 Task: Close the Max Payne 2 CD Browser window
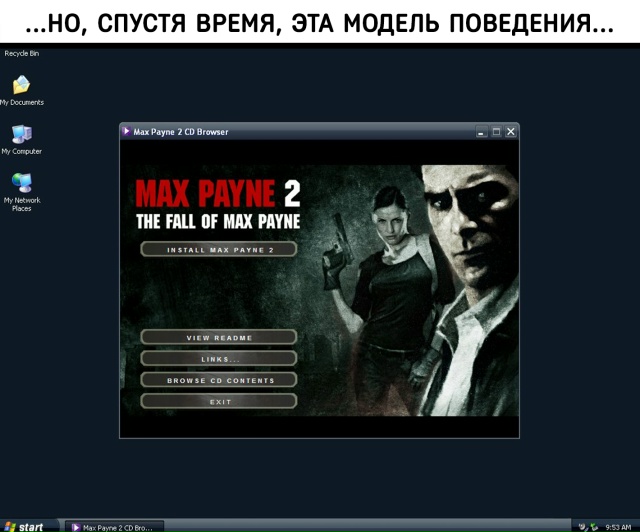[510, 131]
